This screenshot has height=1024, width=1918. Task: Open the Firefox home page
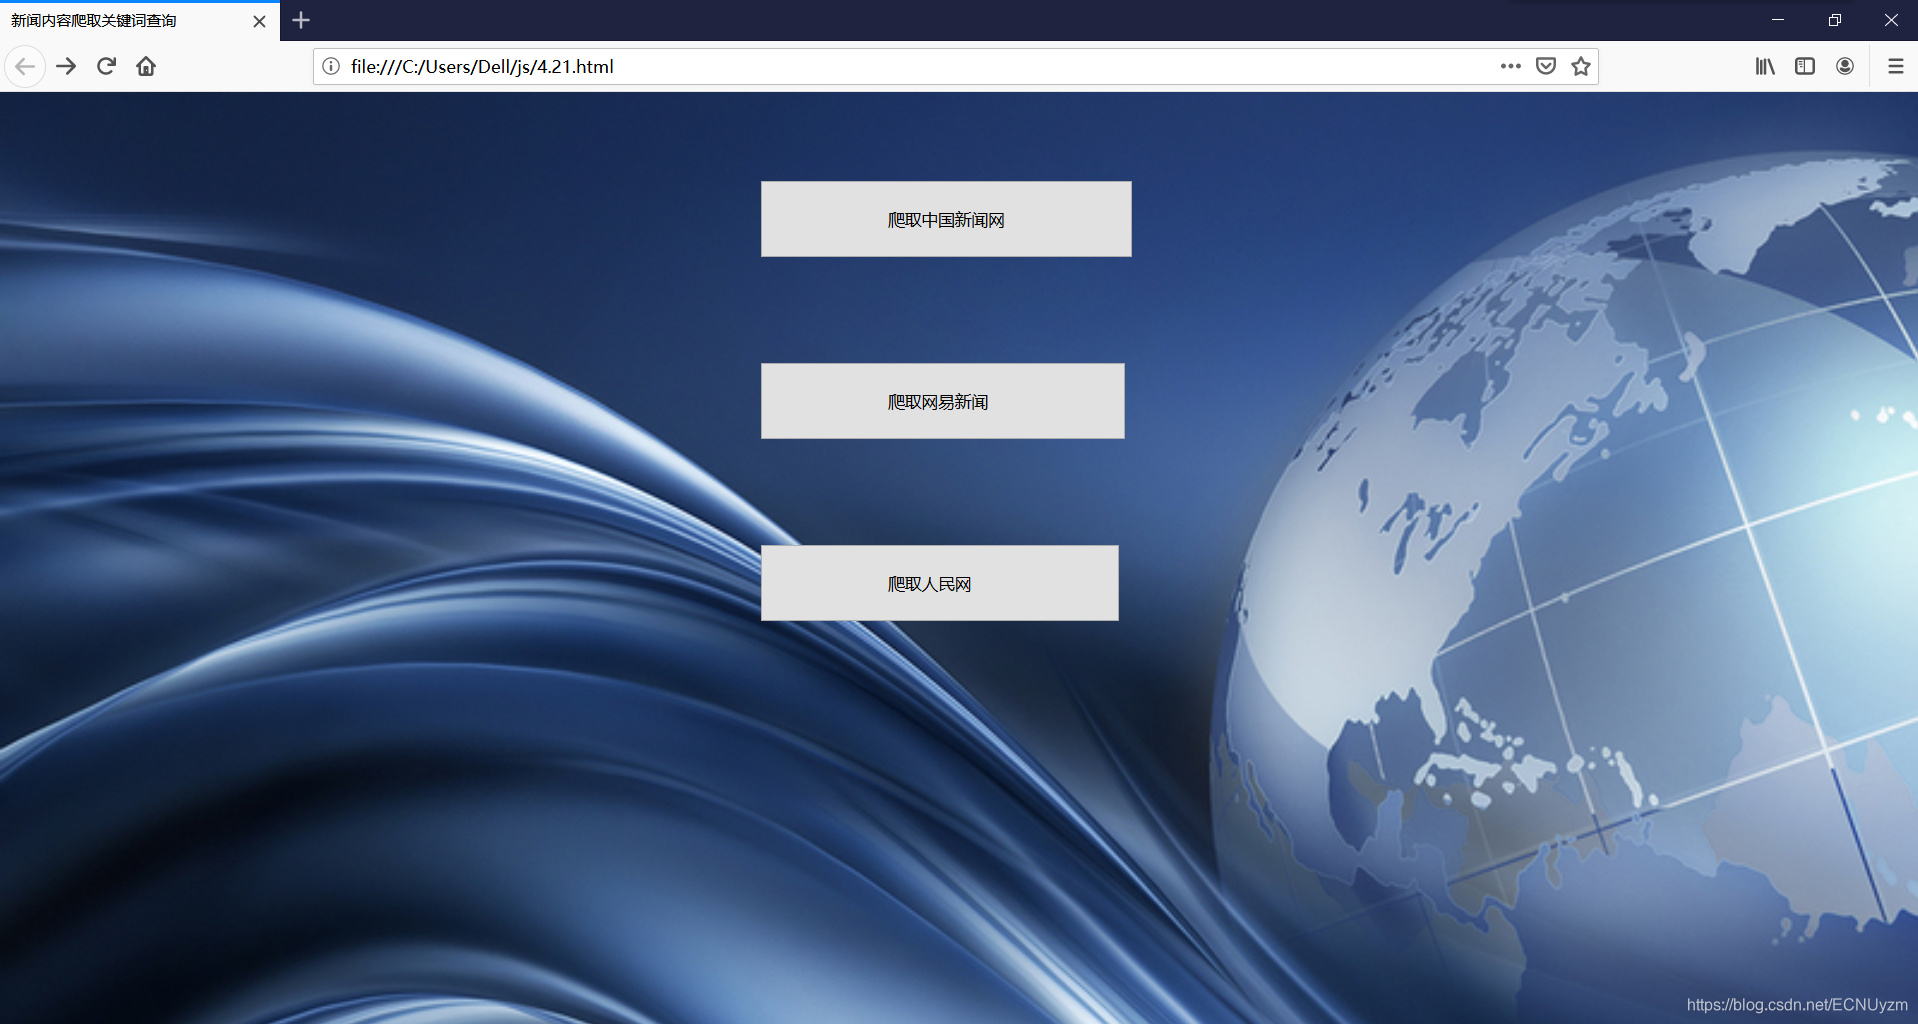(x=146, y=67)
